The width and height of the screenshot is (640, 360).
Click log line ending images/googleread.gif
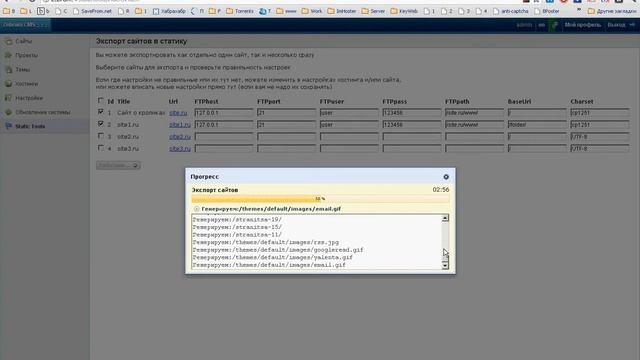click(x=278, y=250)
